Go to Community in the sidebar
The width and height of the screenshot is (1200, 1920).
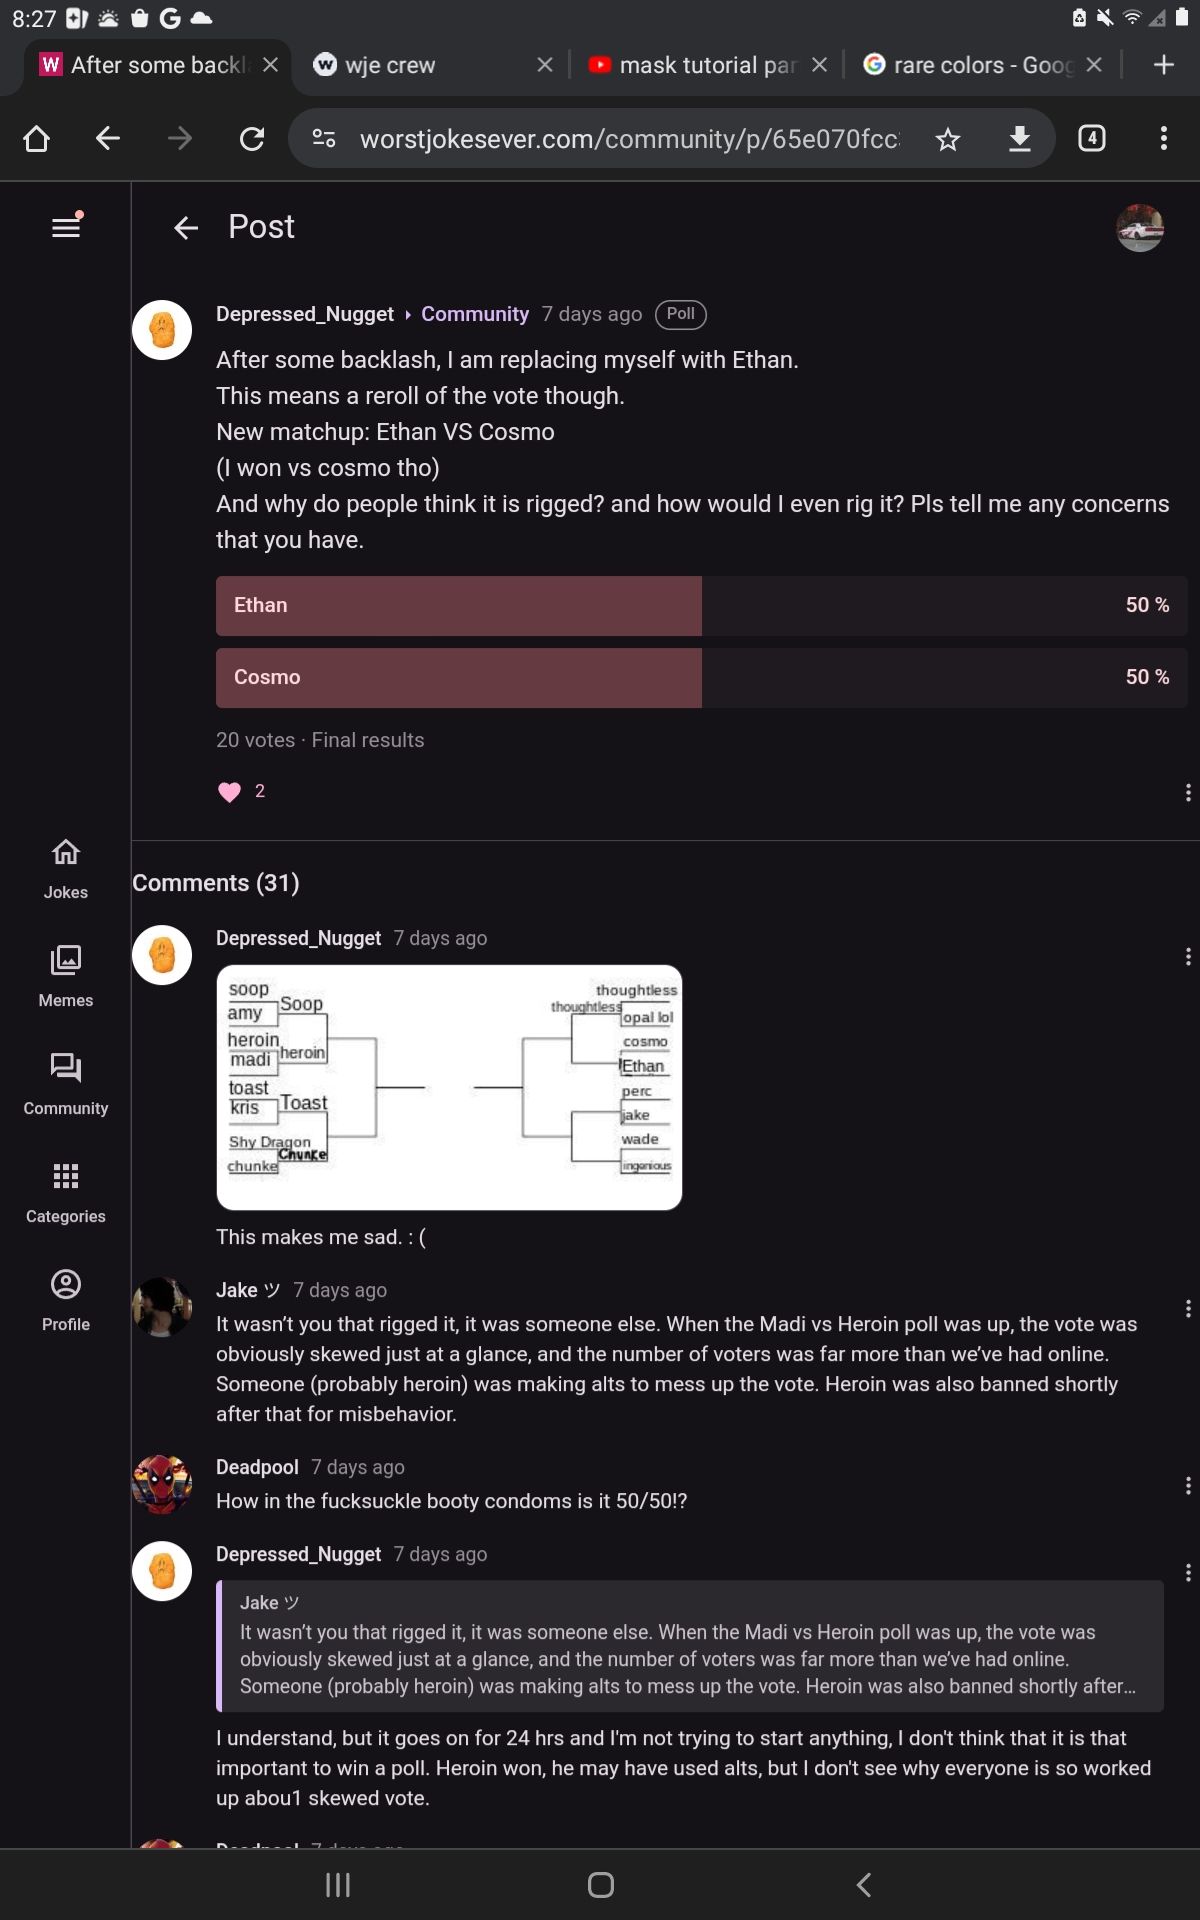[66, 1084]
